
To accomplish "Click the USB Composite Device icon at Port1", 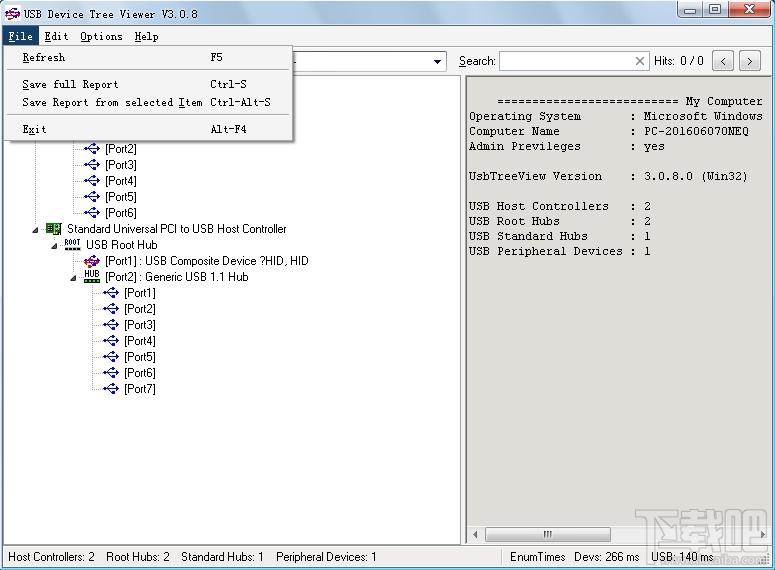I will pos(92,261).
